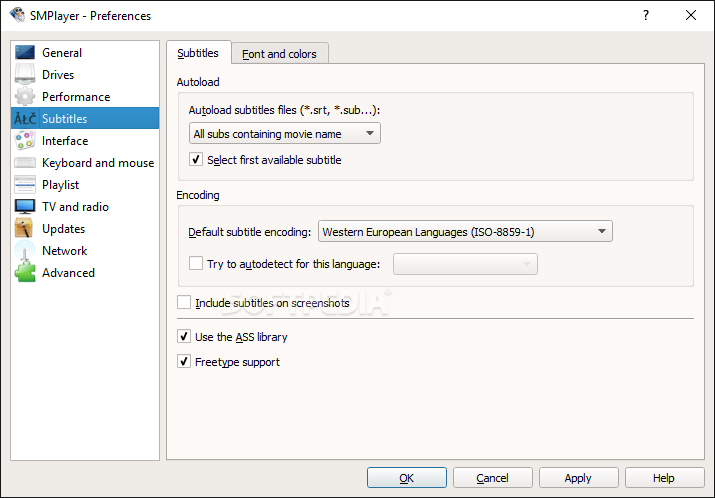
Task: Click the disabled autodetect language combo box
Action: point(465,264)
